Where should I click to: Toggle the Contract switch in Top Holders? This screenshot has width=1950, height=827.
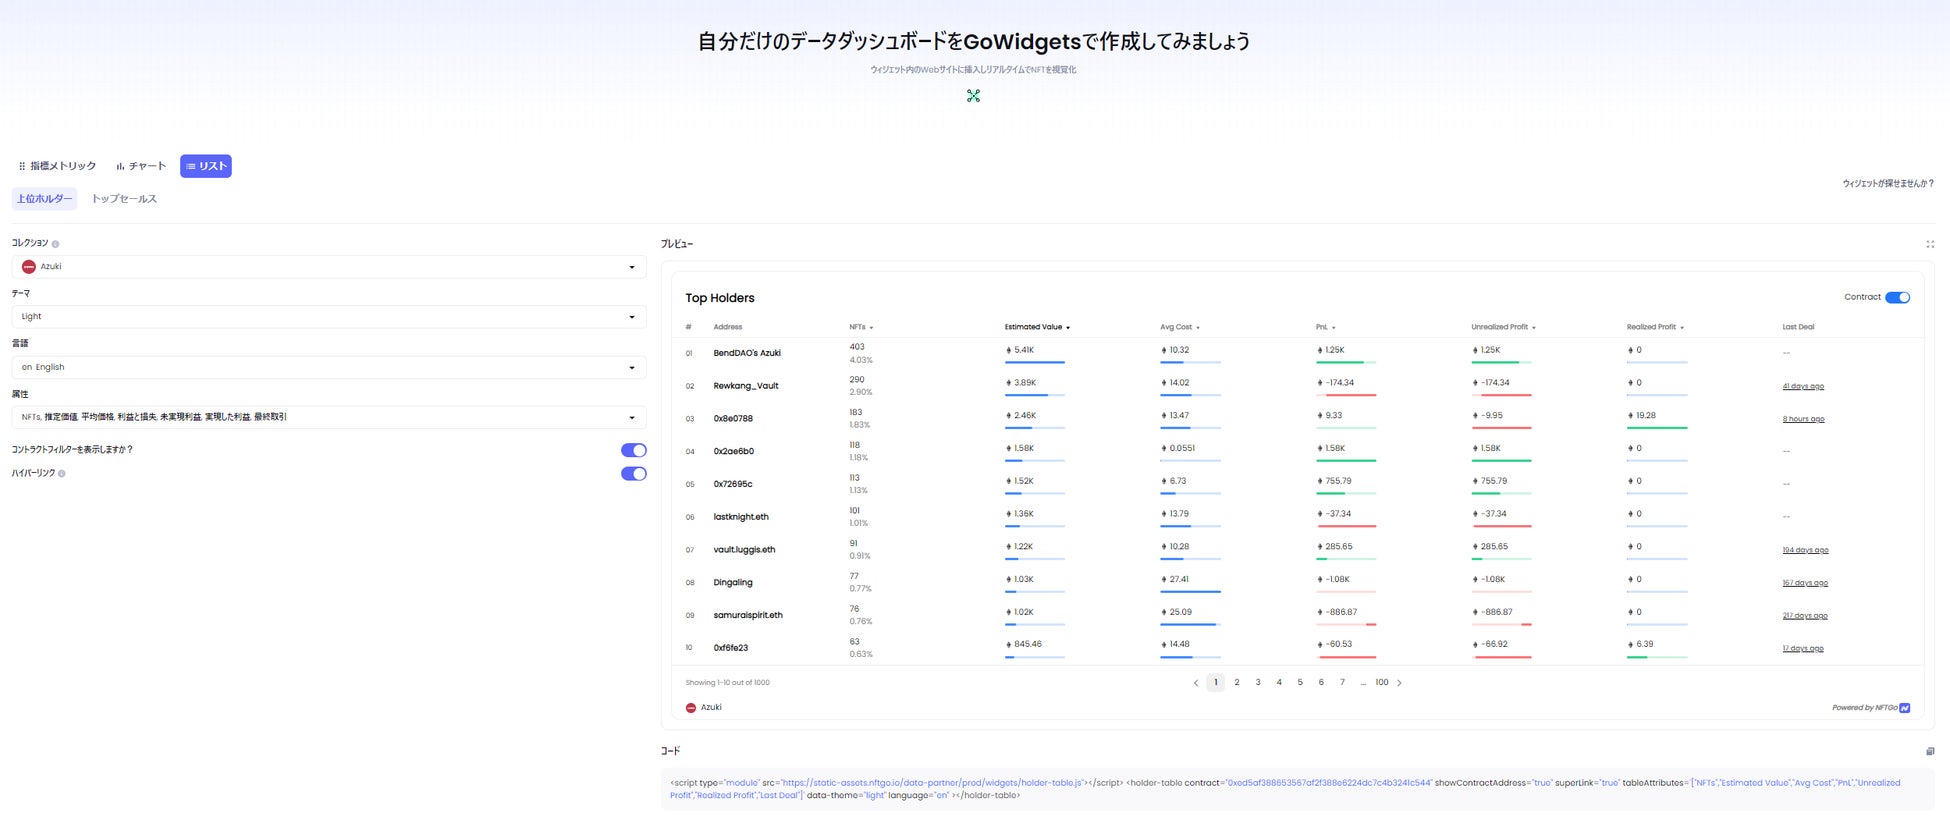pos(1897,297)
